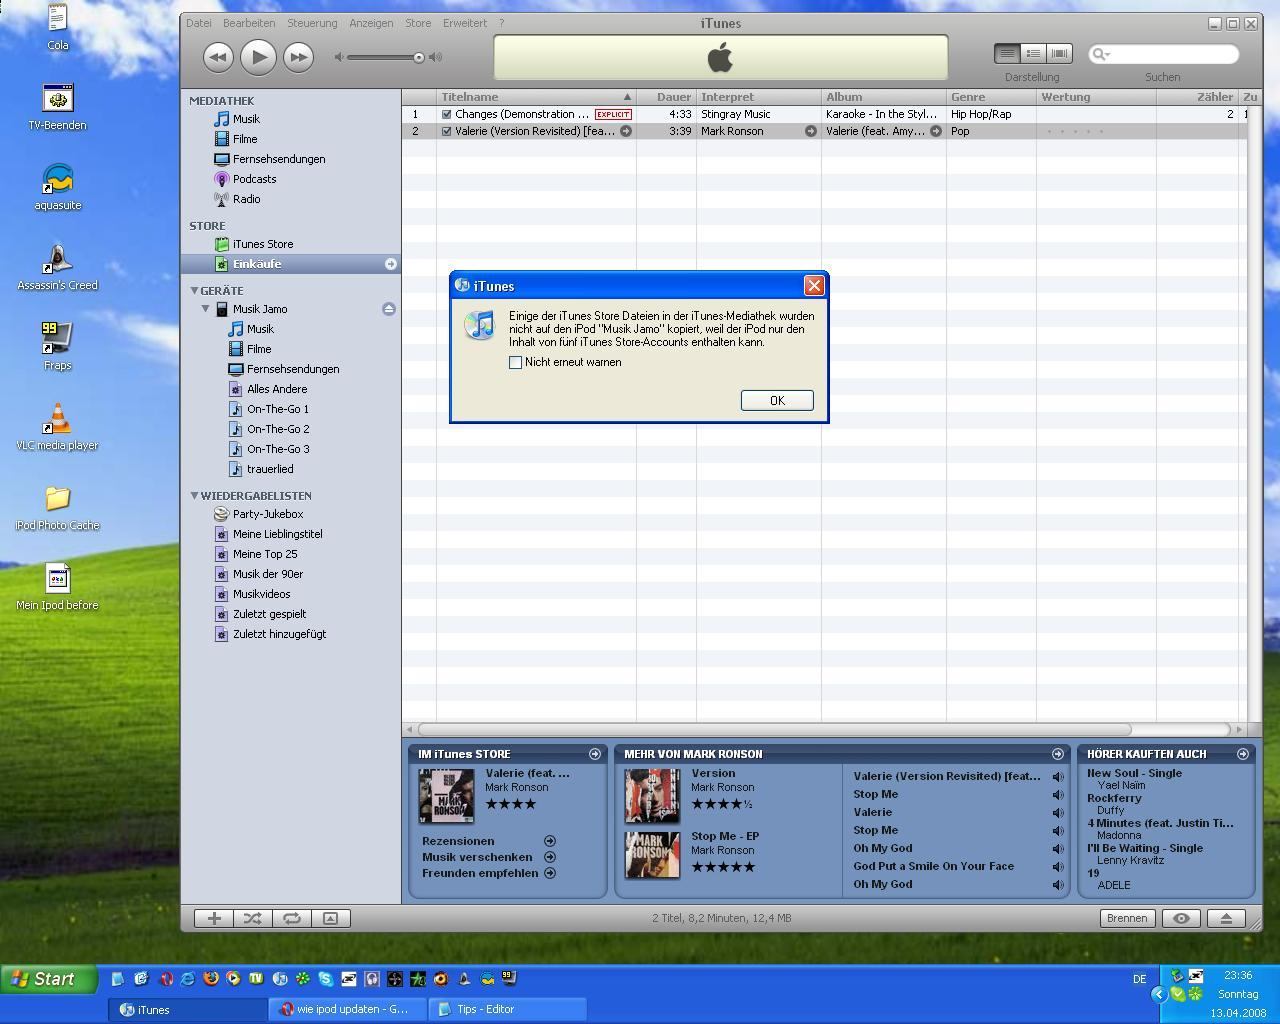
Task: Switch to album grouped view mode
Action: pyautogui.click(x=1034, y=54)
